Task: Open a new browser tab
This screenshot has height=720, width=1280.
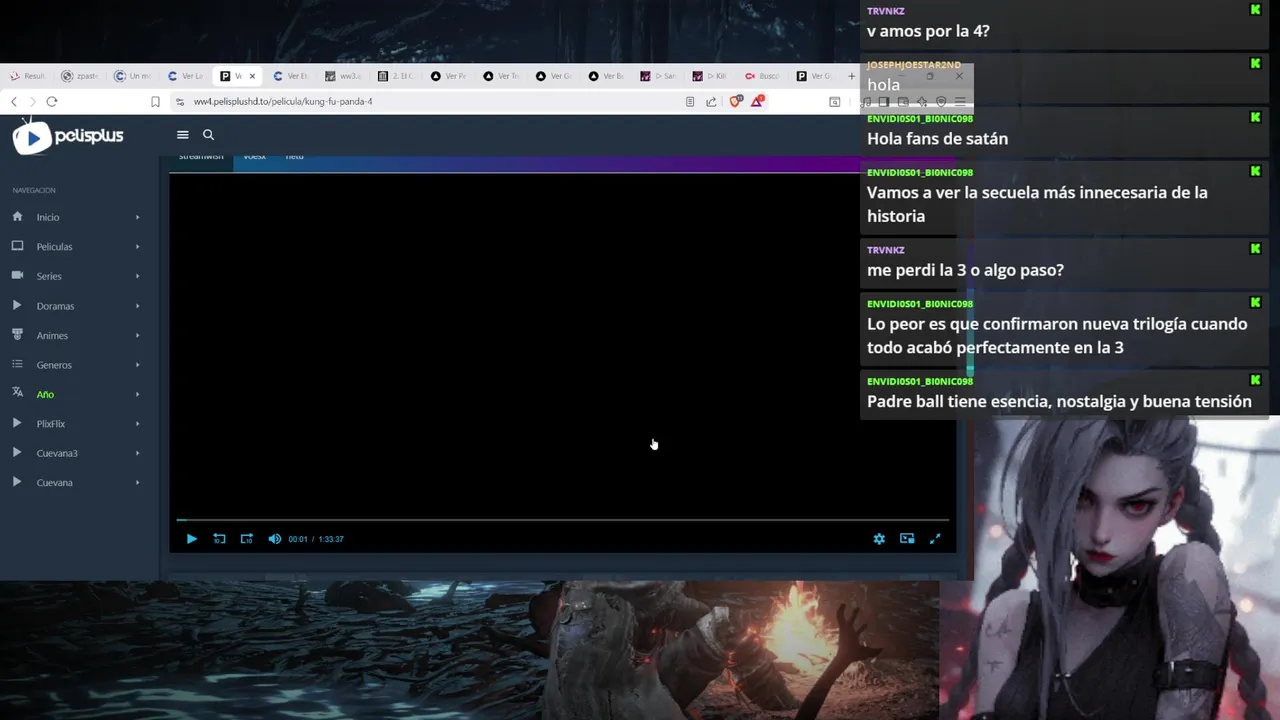Action: [851, 76]
